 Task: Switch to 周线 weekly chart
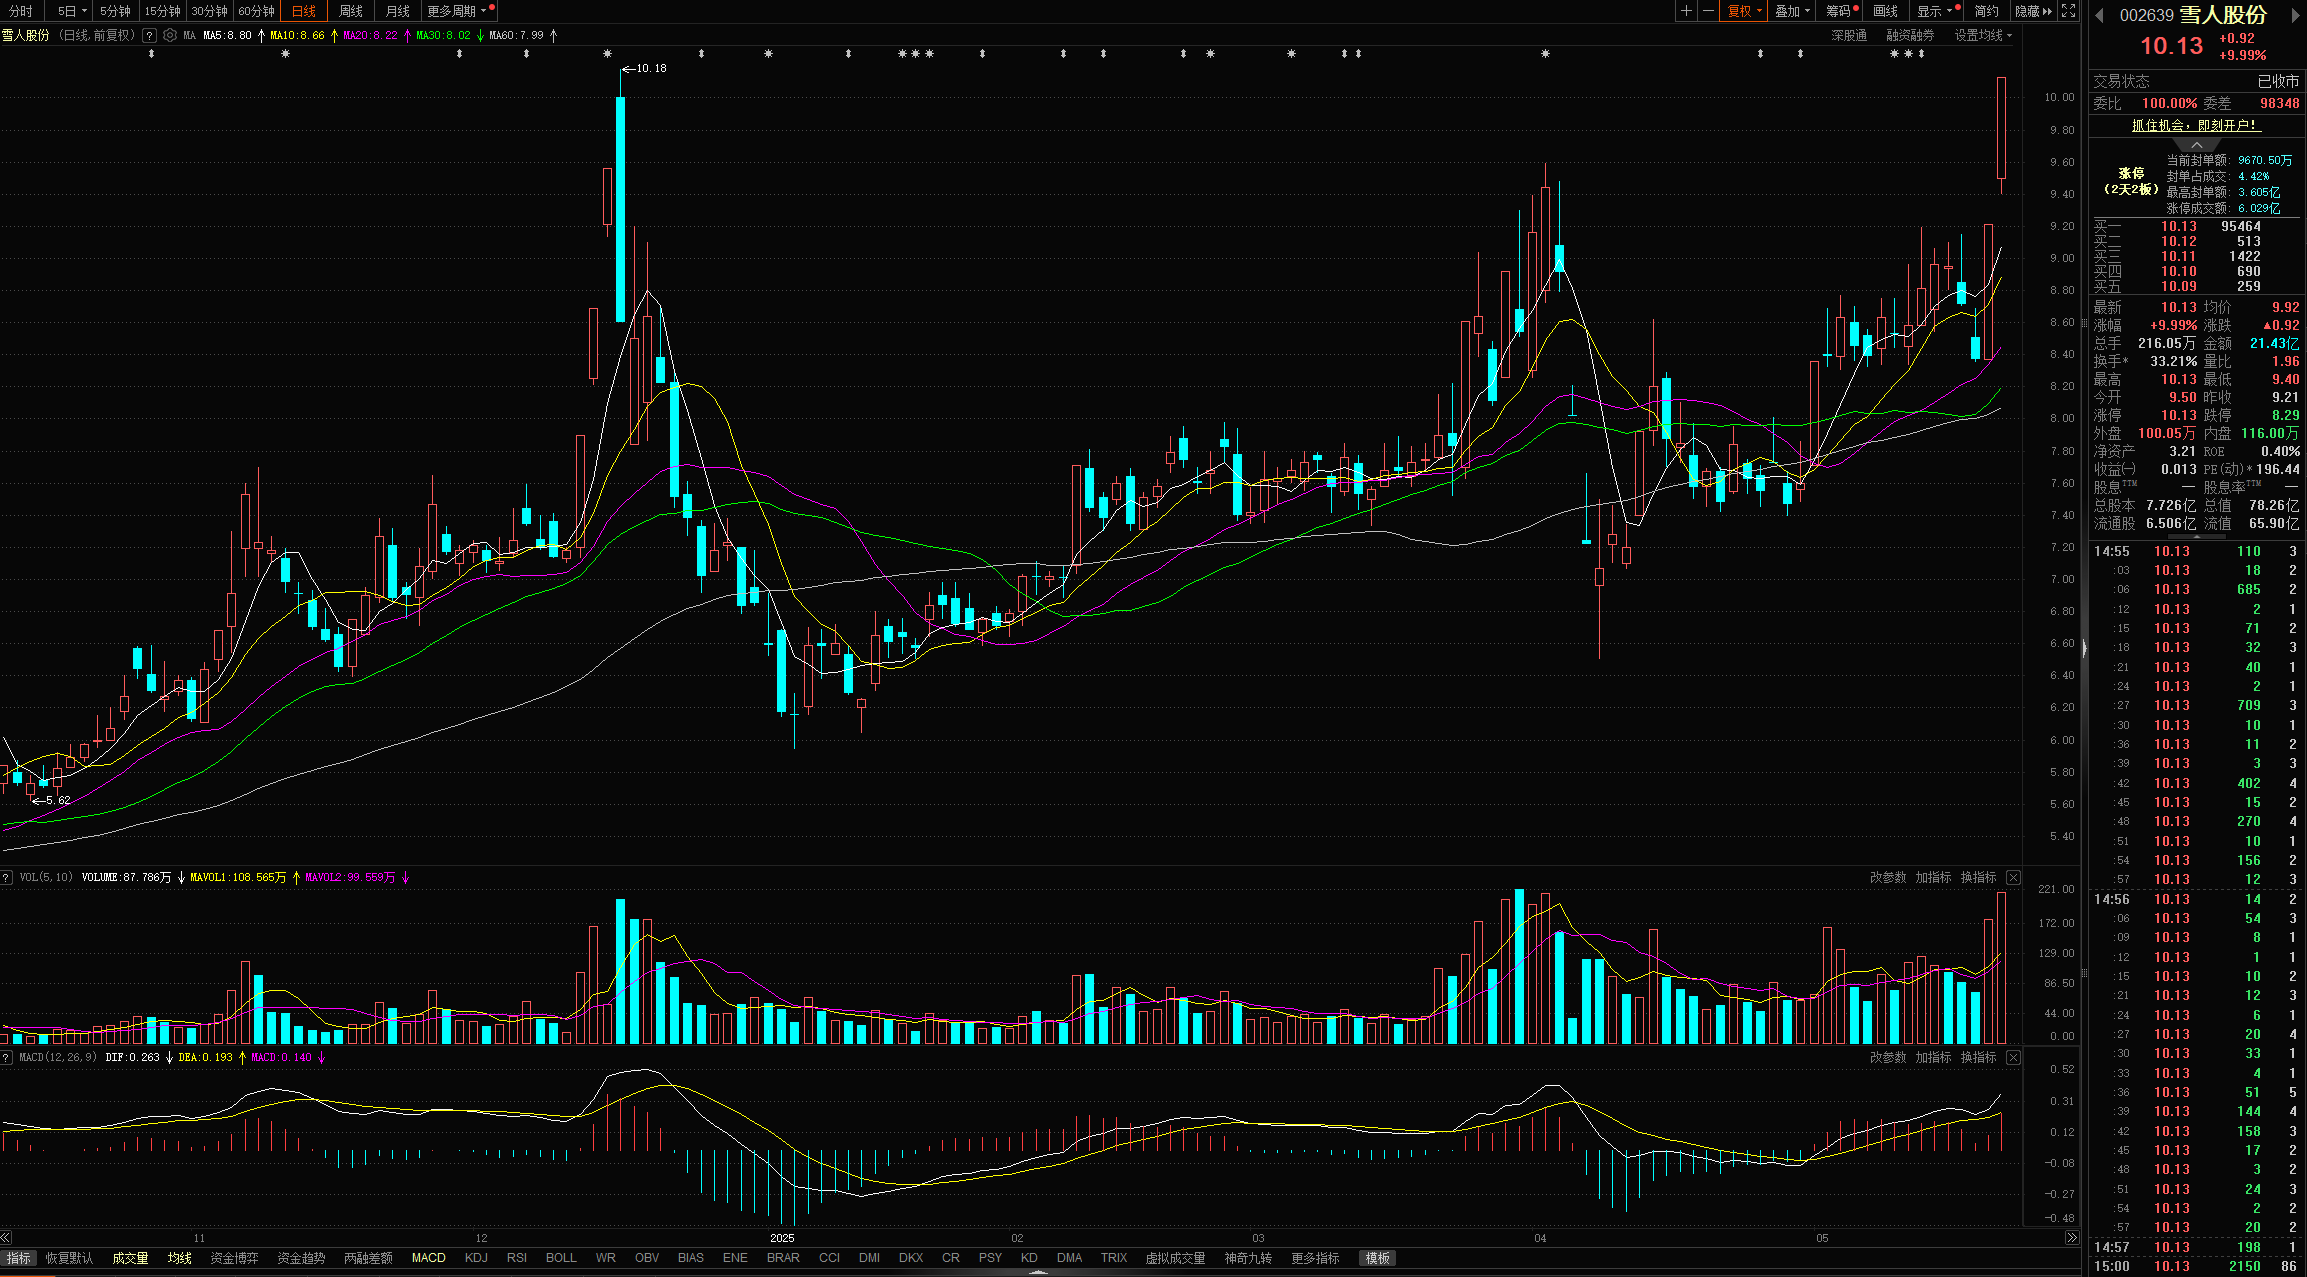350,11
